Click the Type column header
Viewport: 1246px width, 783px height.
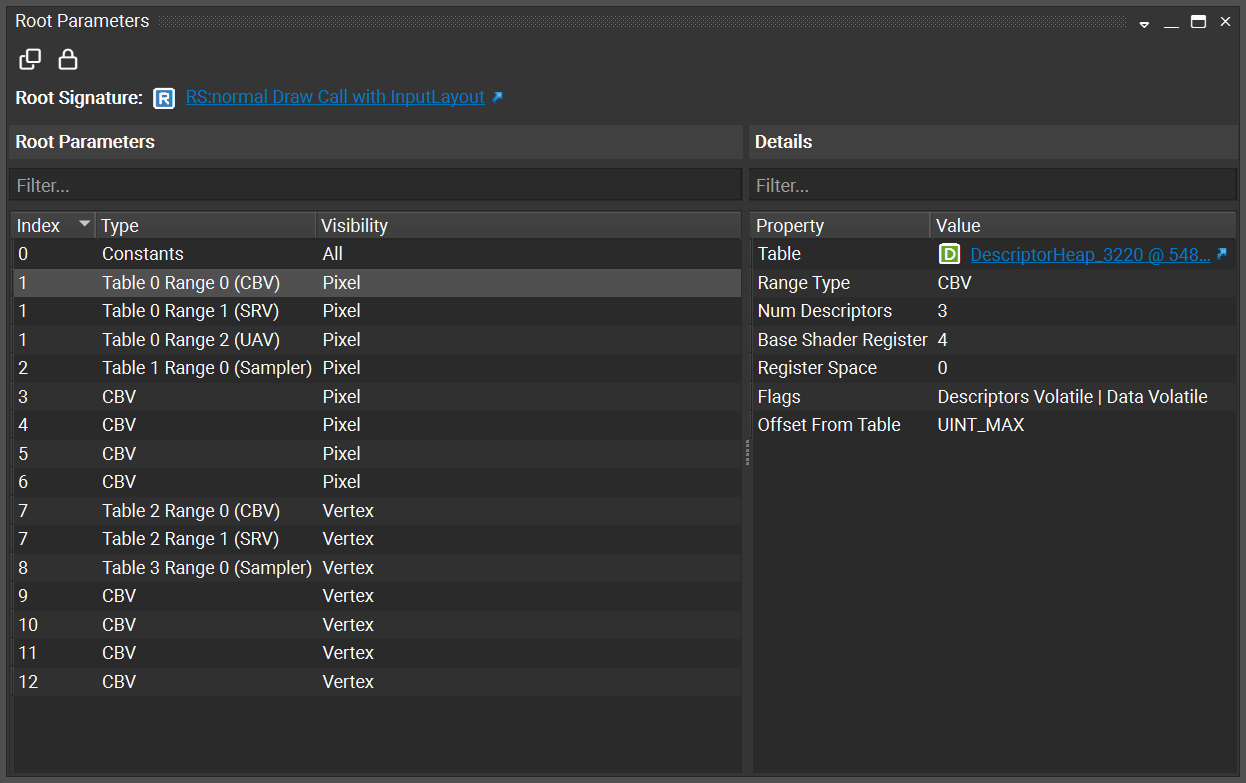[117, 224]
